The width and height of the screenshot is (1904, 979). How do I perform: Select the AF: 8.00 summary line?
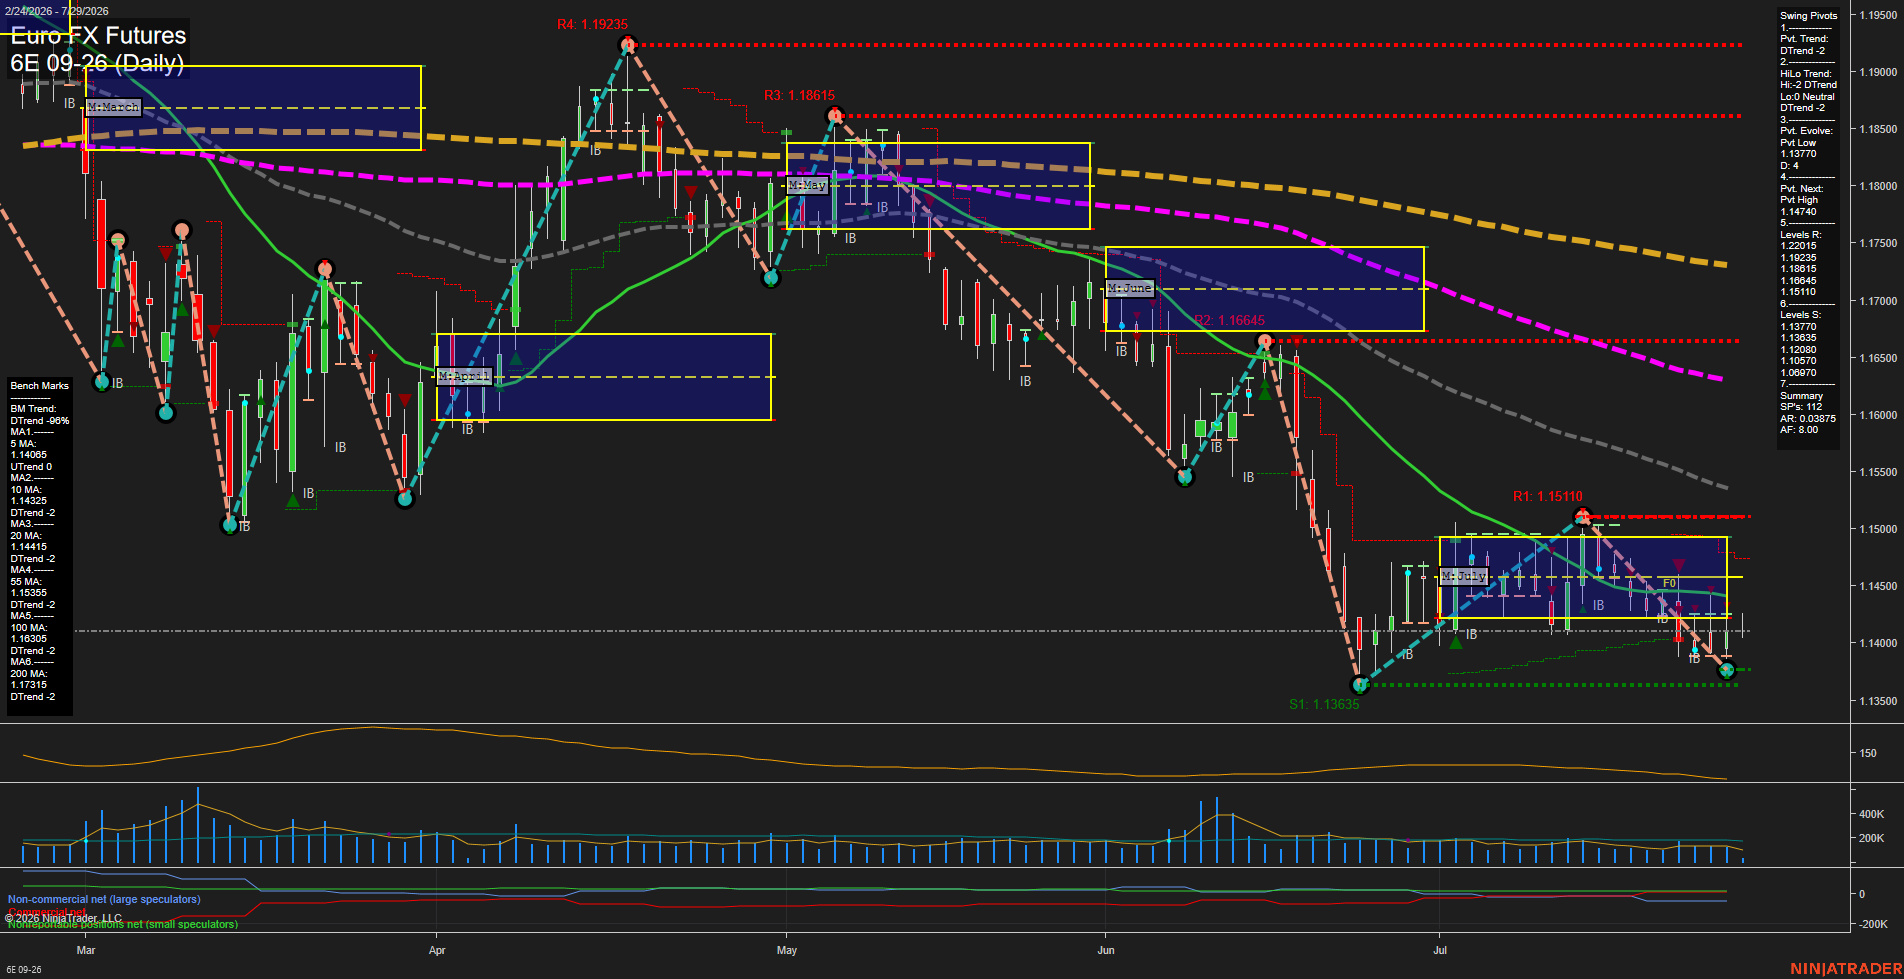pos(1799,430)
